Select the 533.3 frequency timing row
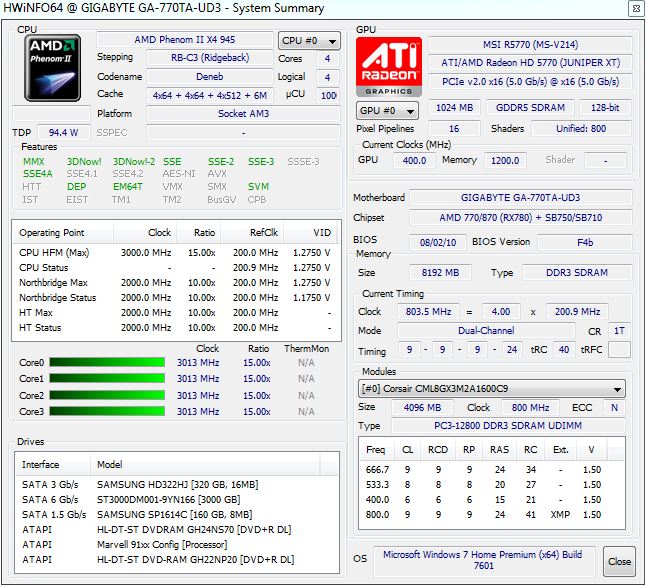Screen dimensions: 646x586 tap(492, 484)
